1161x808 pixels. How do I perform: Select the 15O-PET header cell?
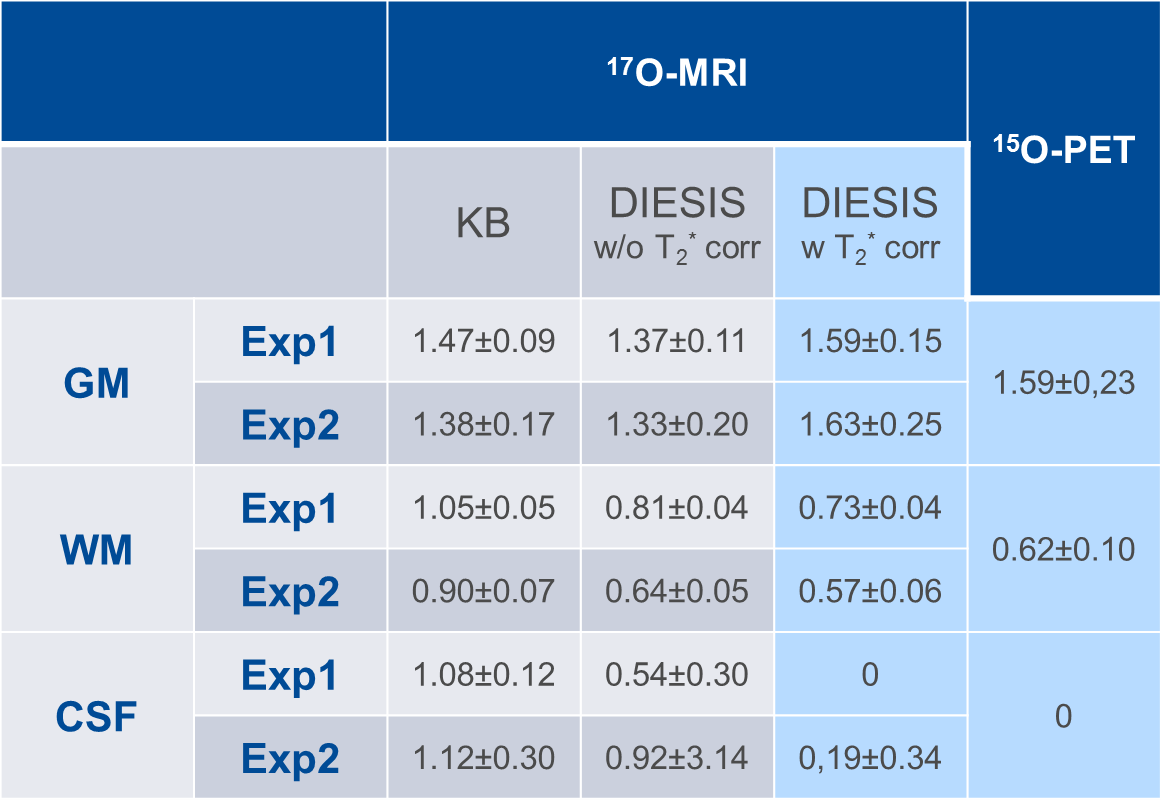1063,150
